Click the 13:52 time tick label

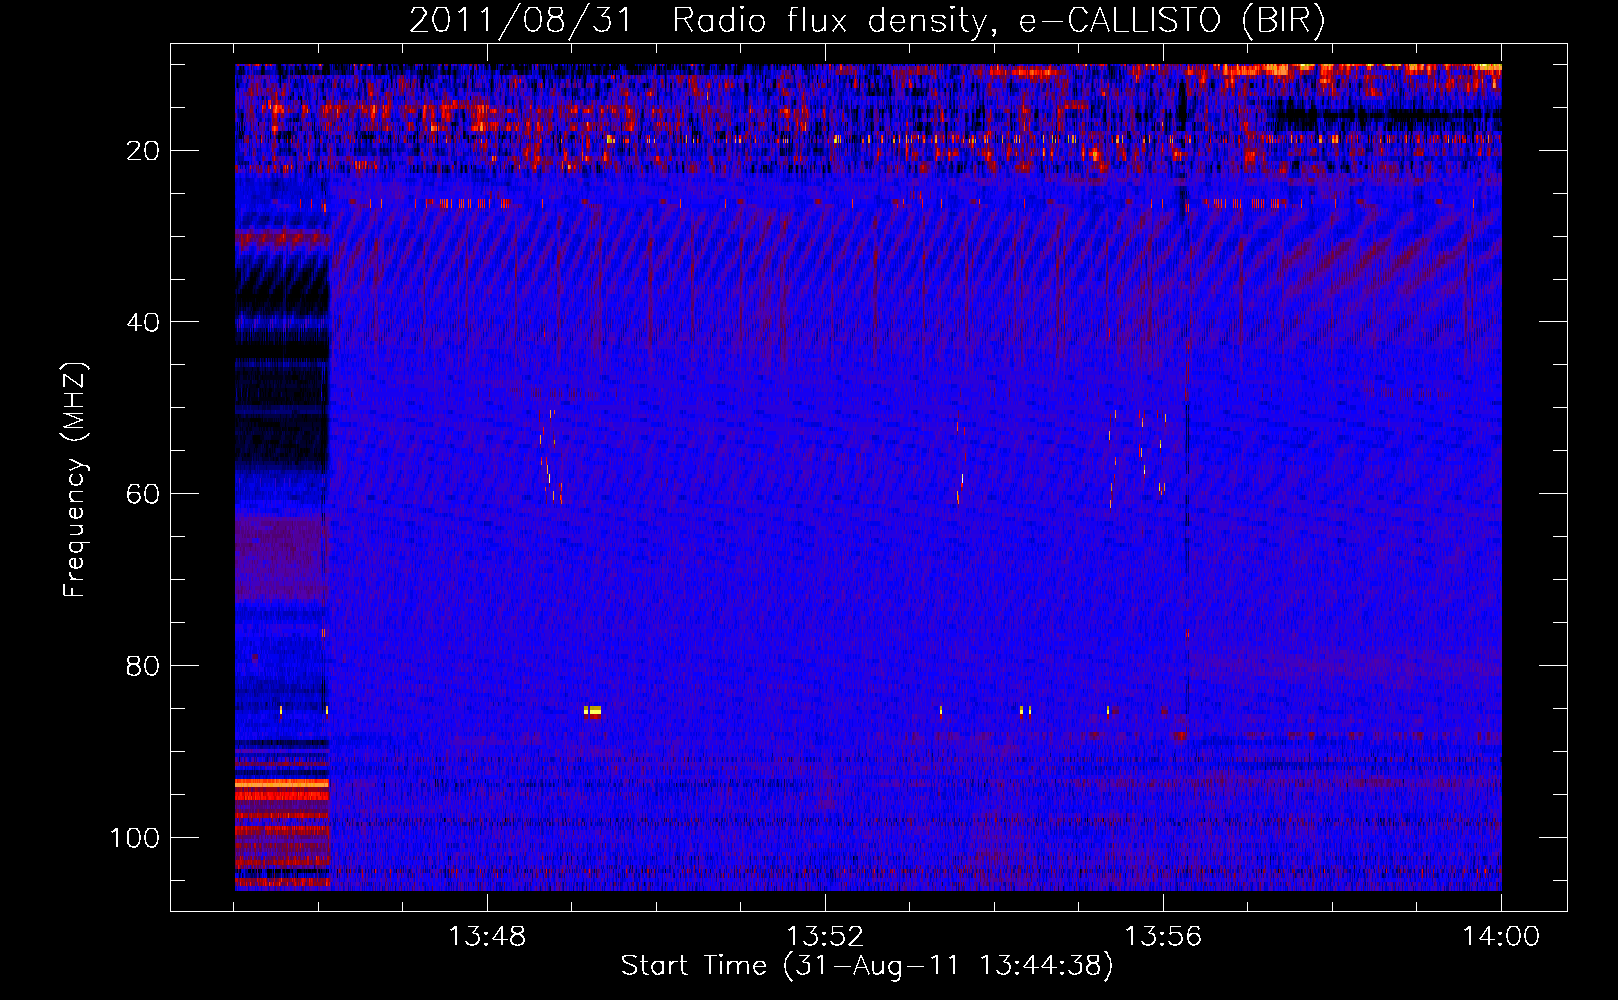pyautogui.click(x=825, y=937)
